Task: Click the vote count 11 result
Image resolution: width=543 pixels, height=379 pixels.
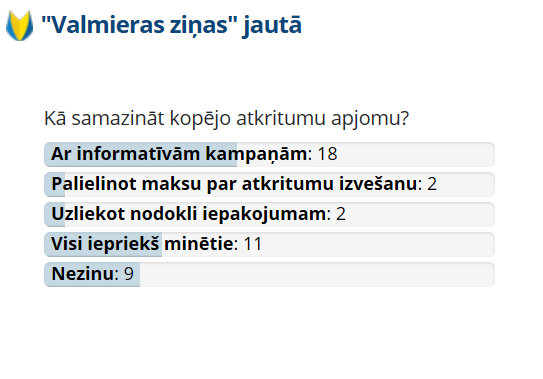Action: pos(253,244)
